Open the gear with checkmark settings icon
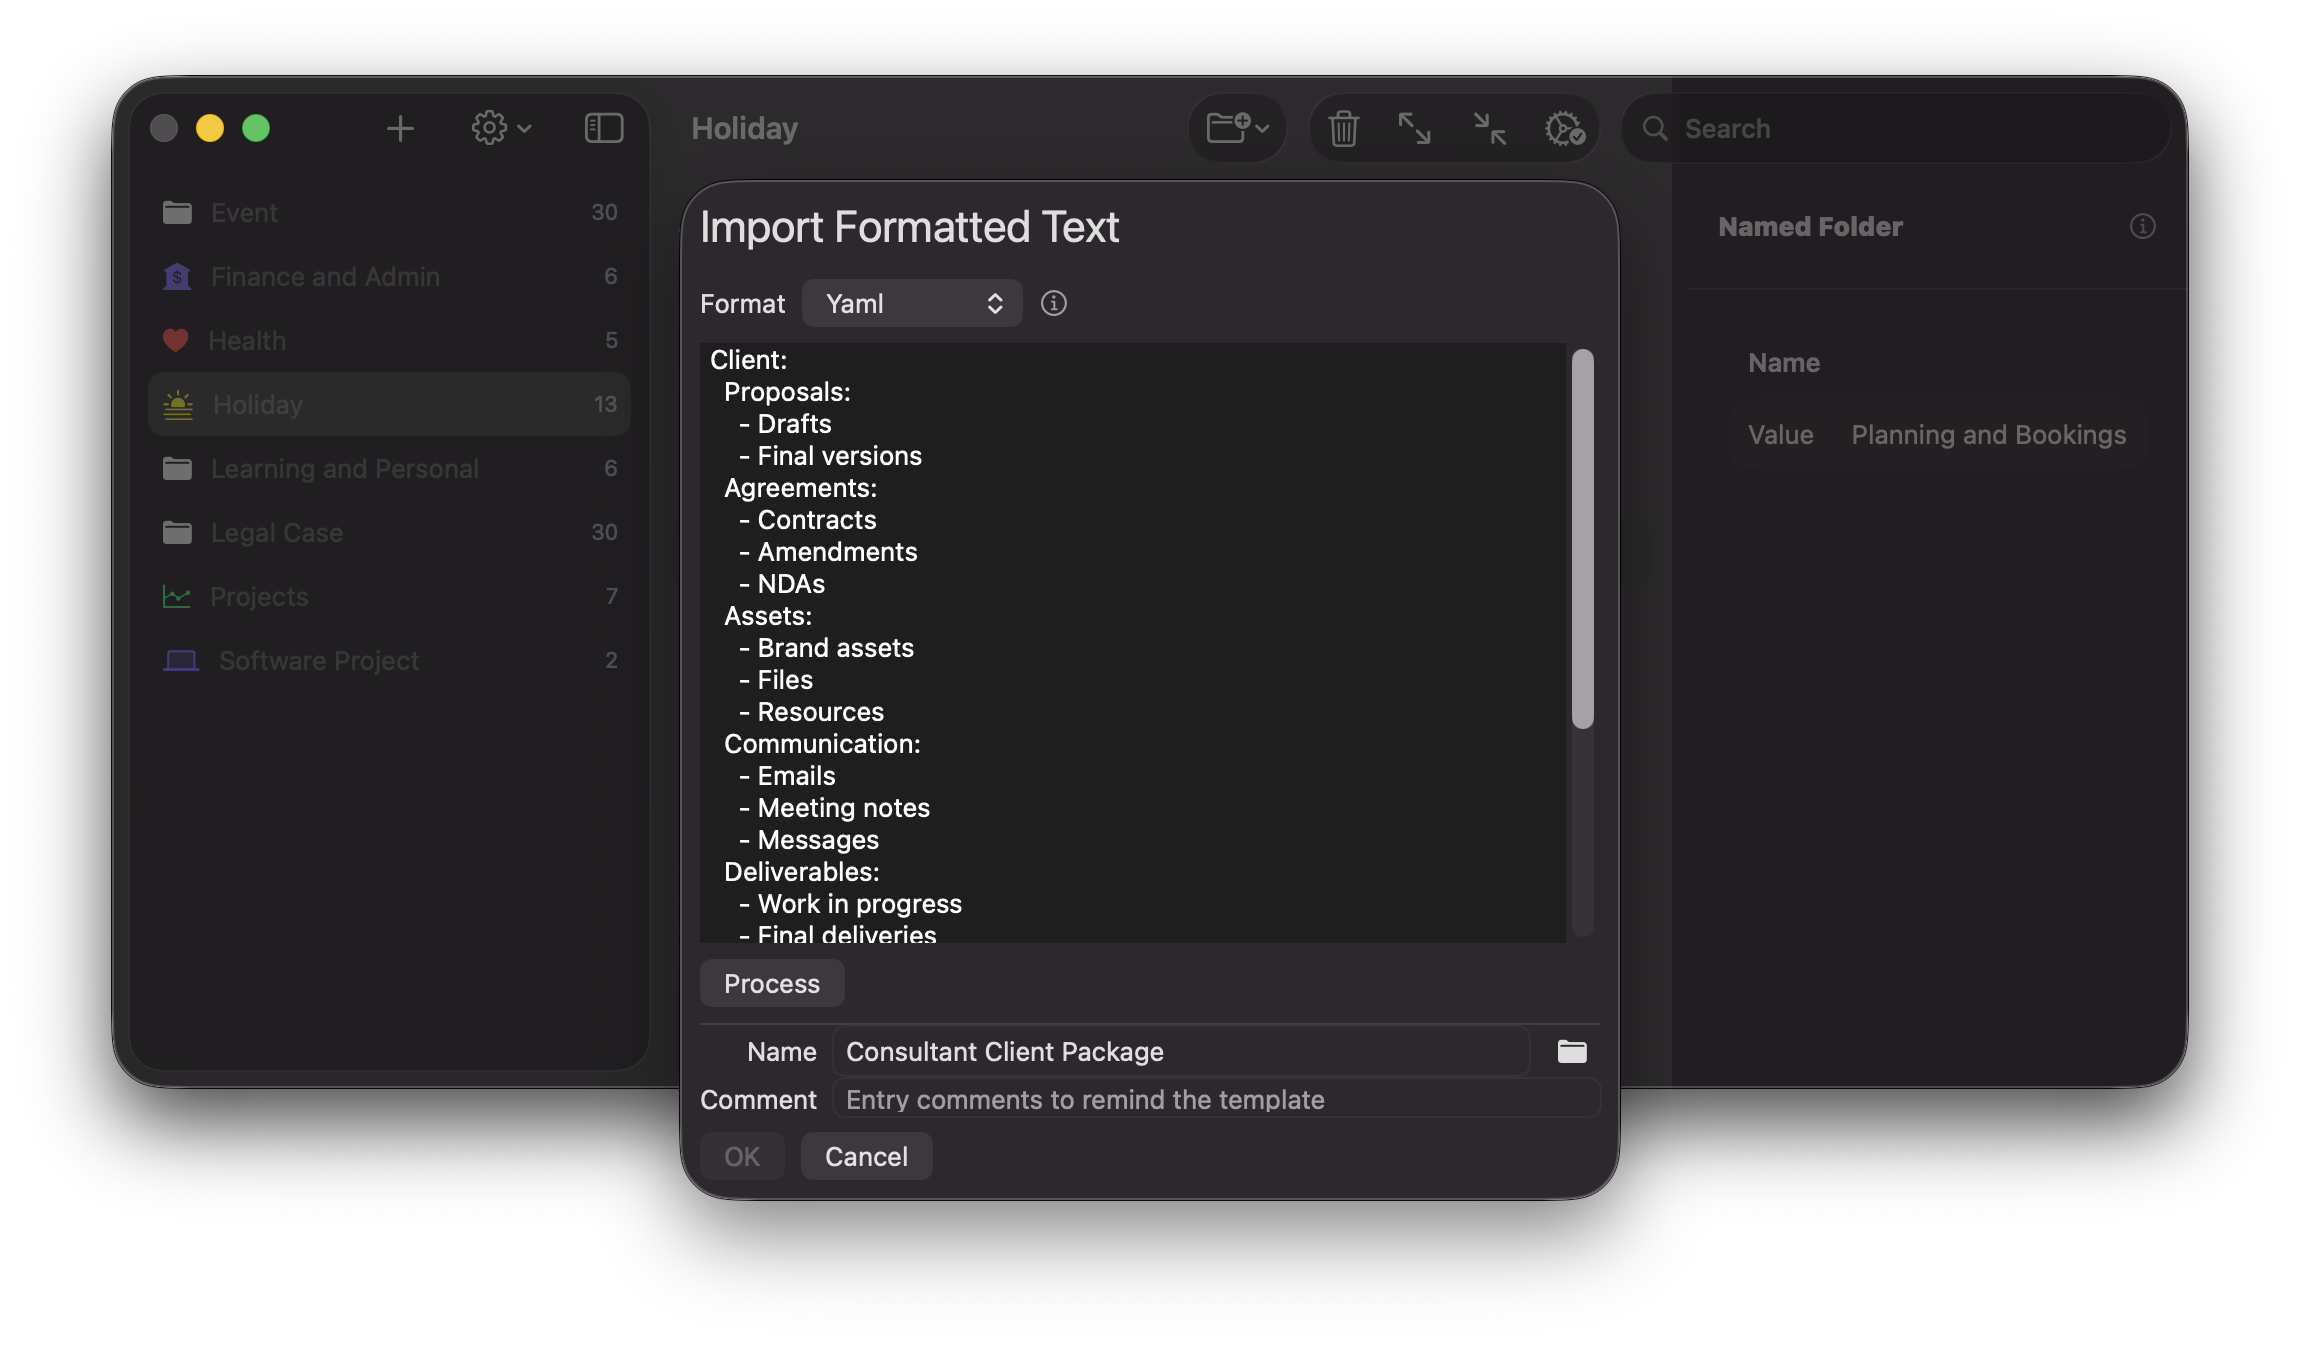The image size is (2300, 1348). (x=1562, y=128)
